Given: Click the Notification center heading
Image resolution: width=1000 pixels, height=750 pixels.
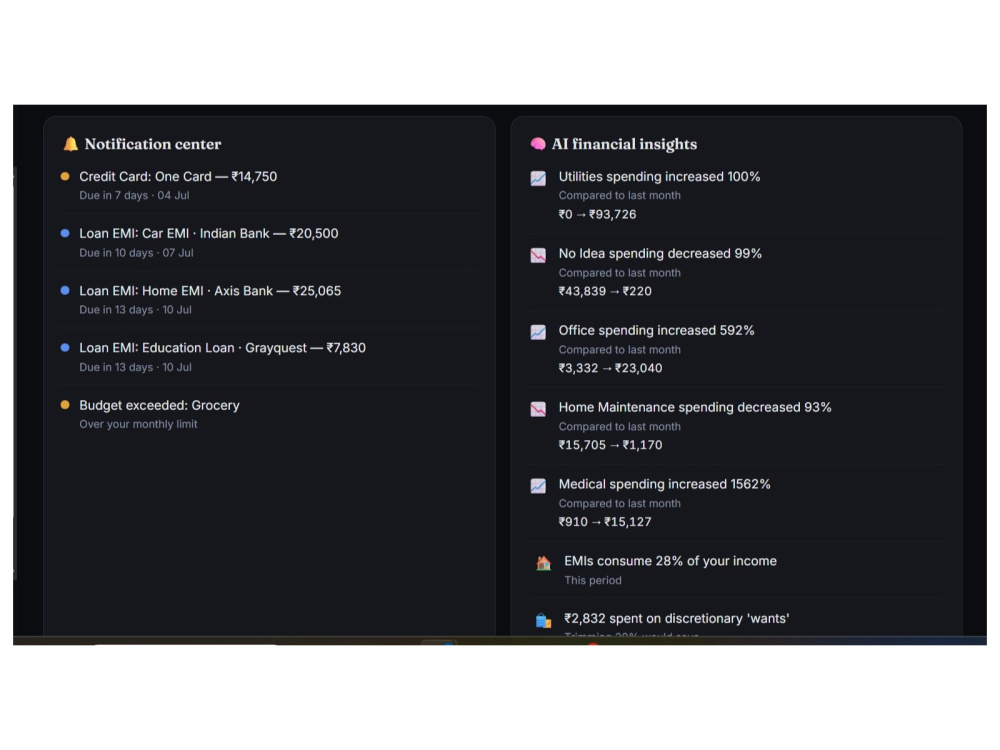Looking at the screenshot, I should tap(153, 144).
